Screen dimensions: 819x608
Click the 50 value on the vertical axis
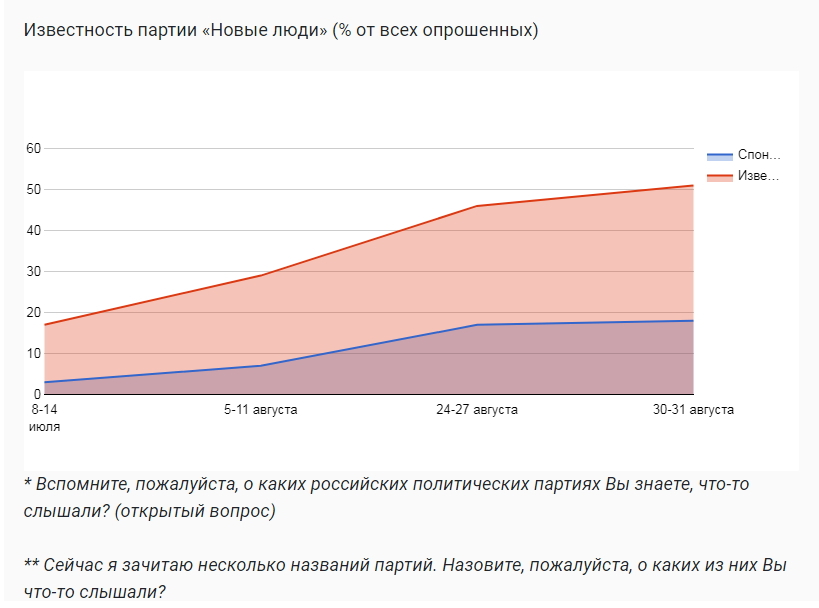tap(33, 190)
